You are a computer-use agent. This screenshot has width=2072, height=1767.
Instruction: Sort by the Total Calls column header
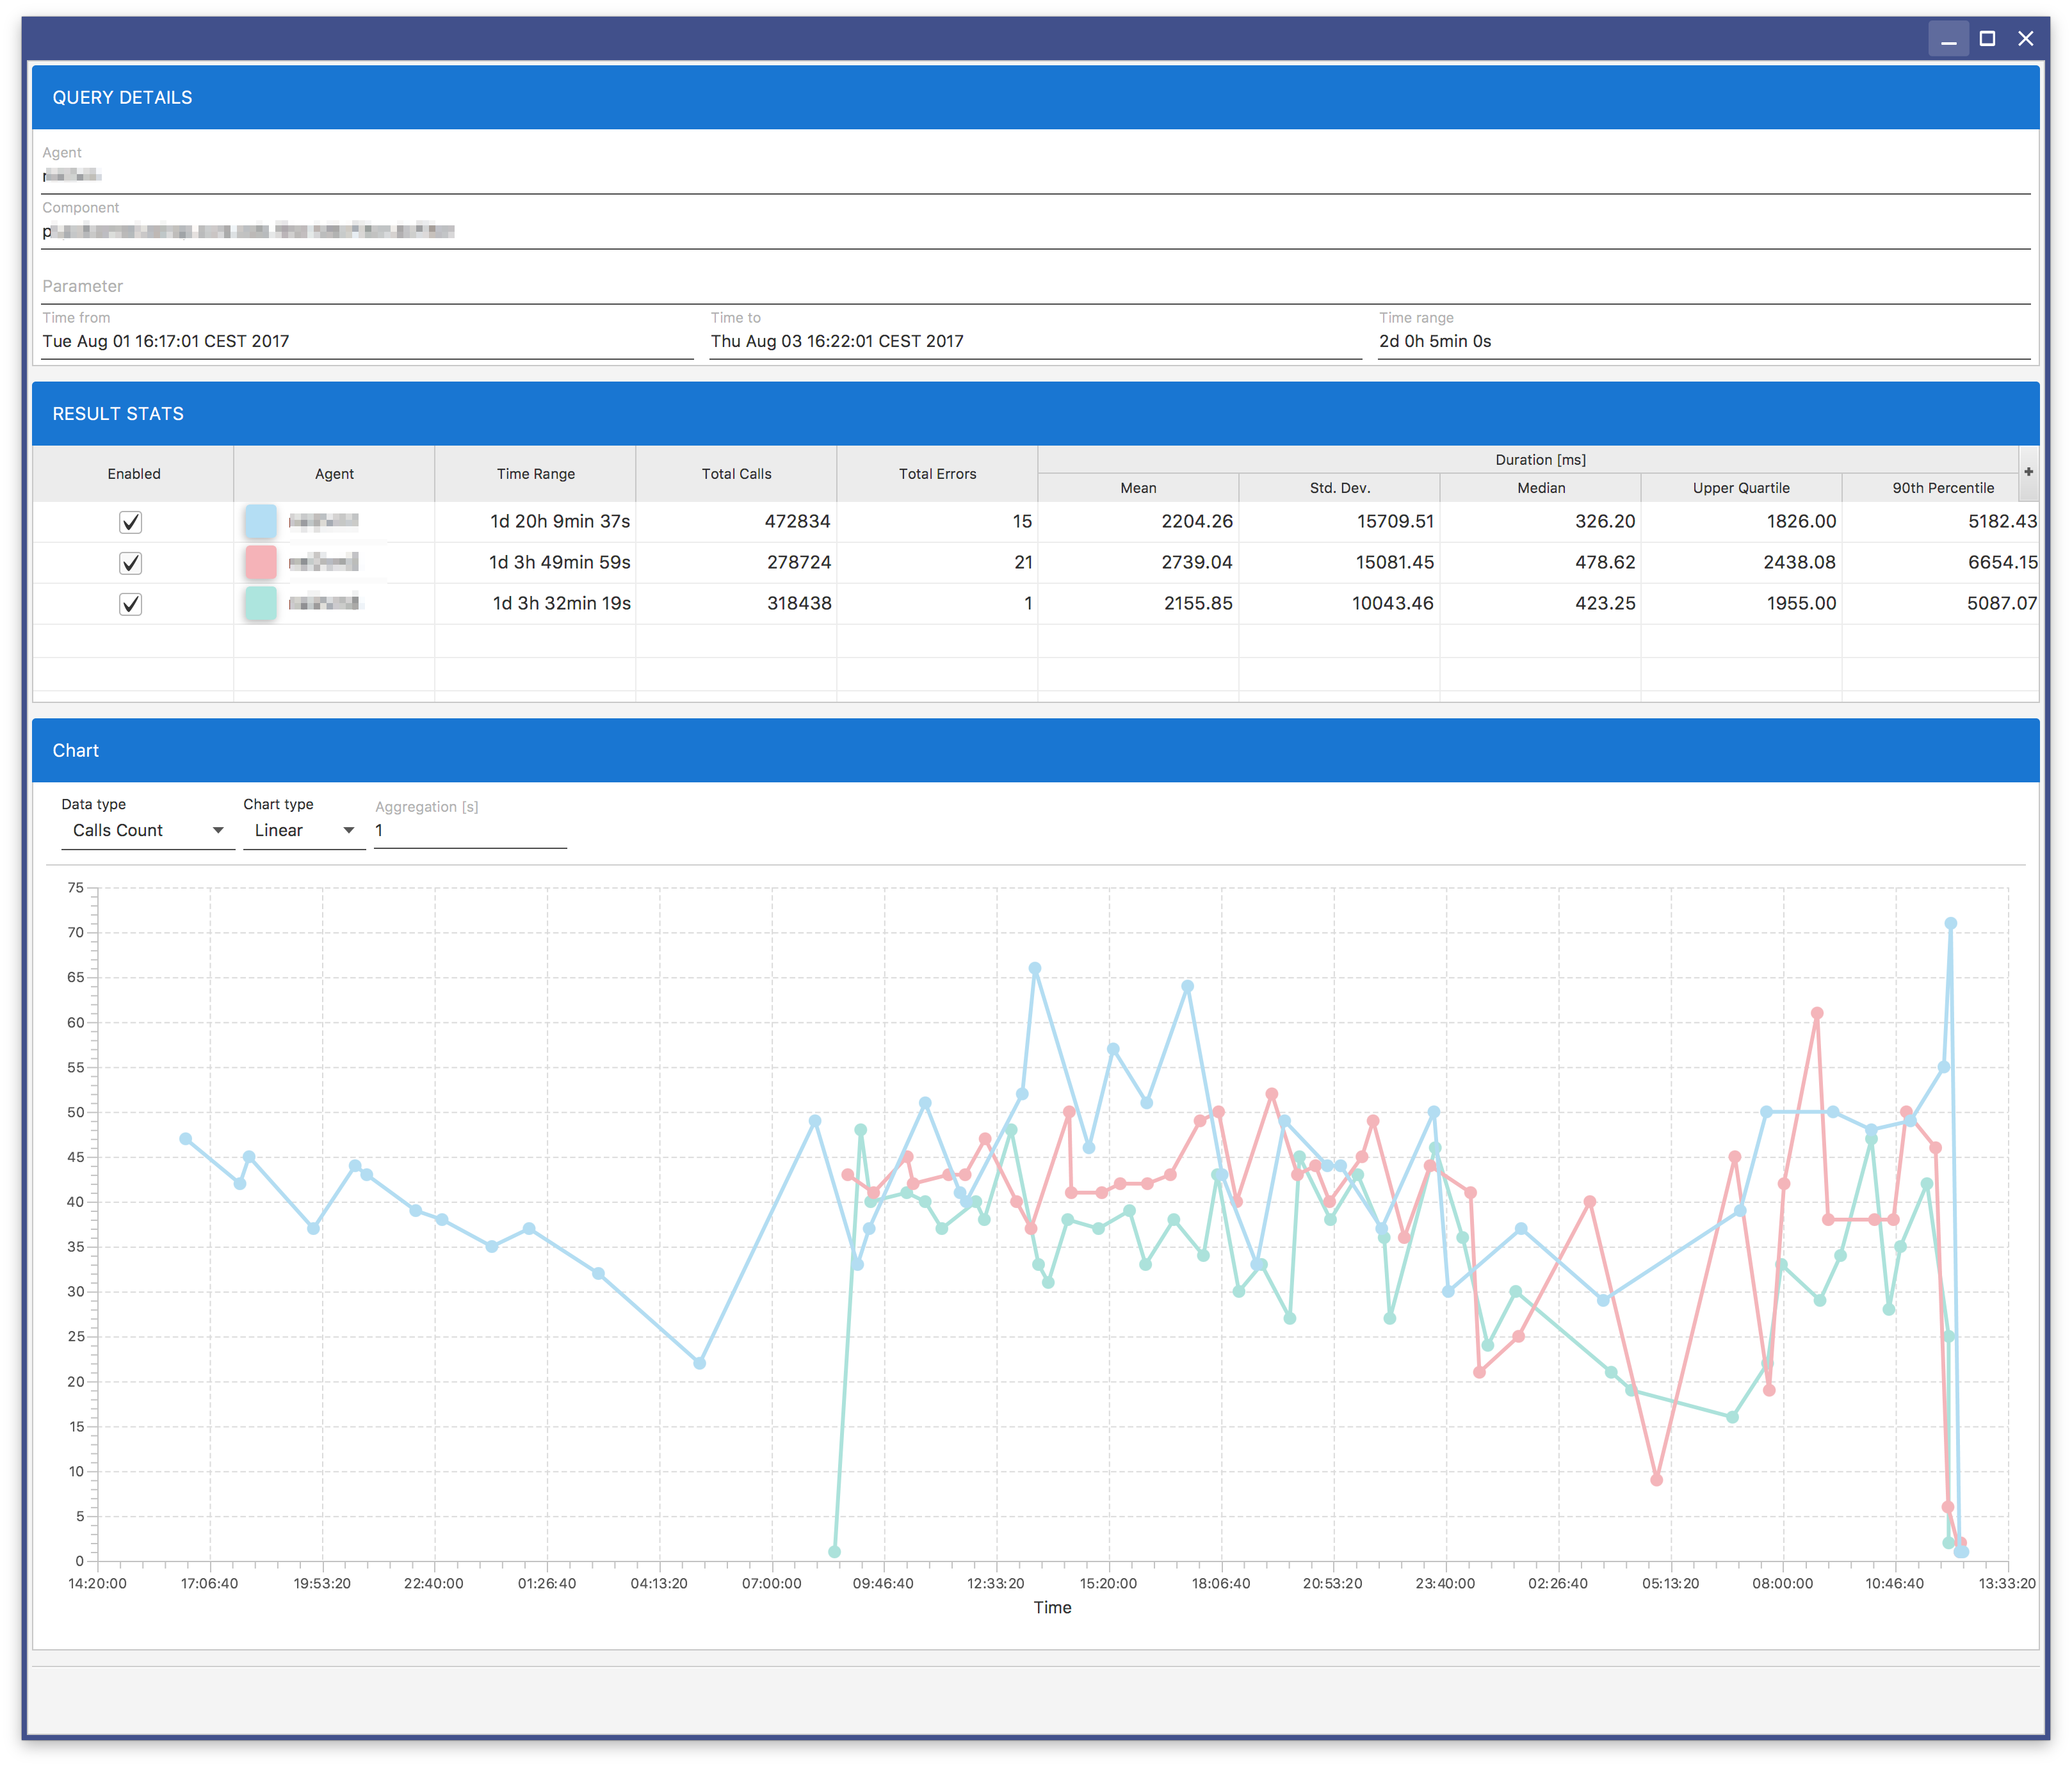(737, 474)
